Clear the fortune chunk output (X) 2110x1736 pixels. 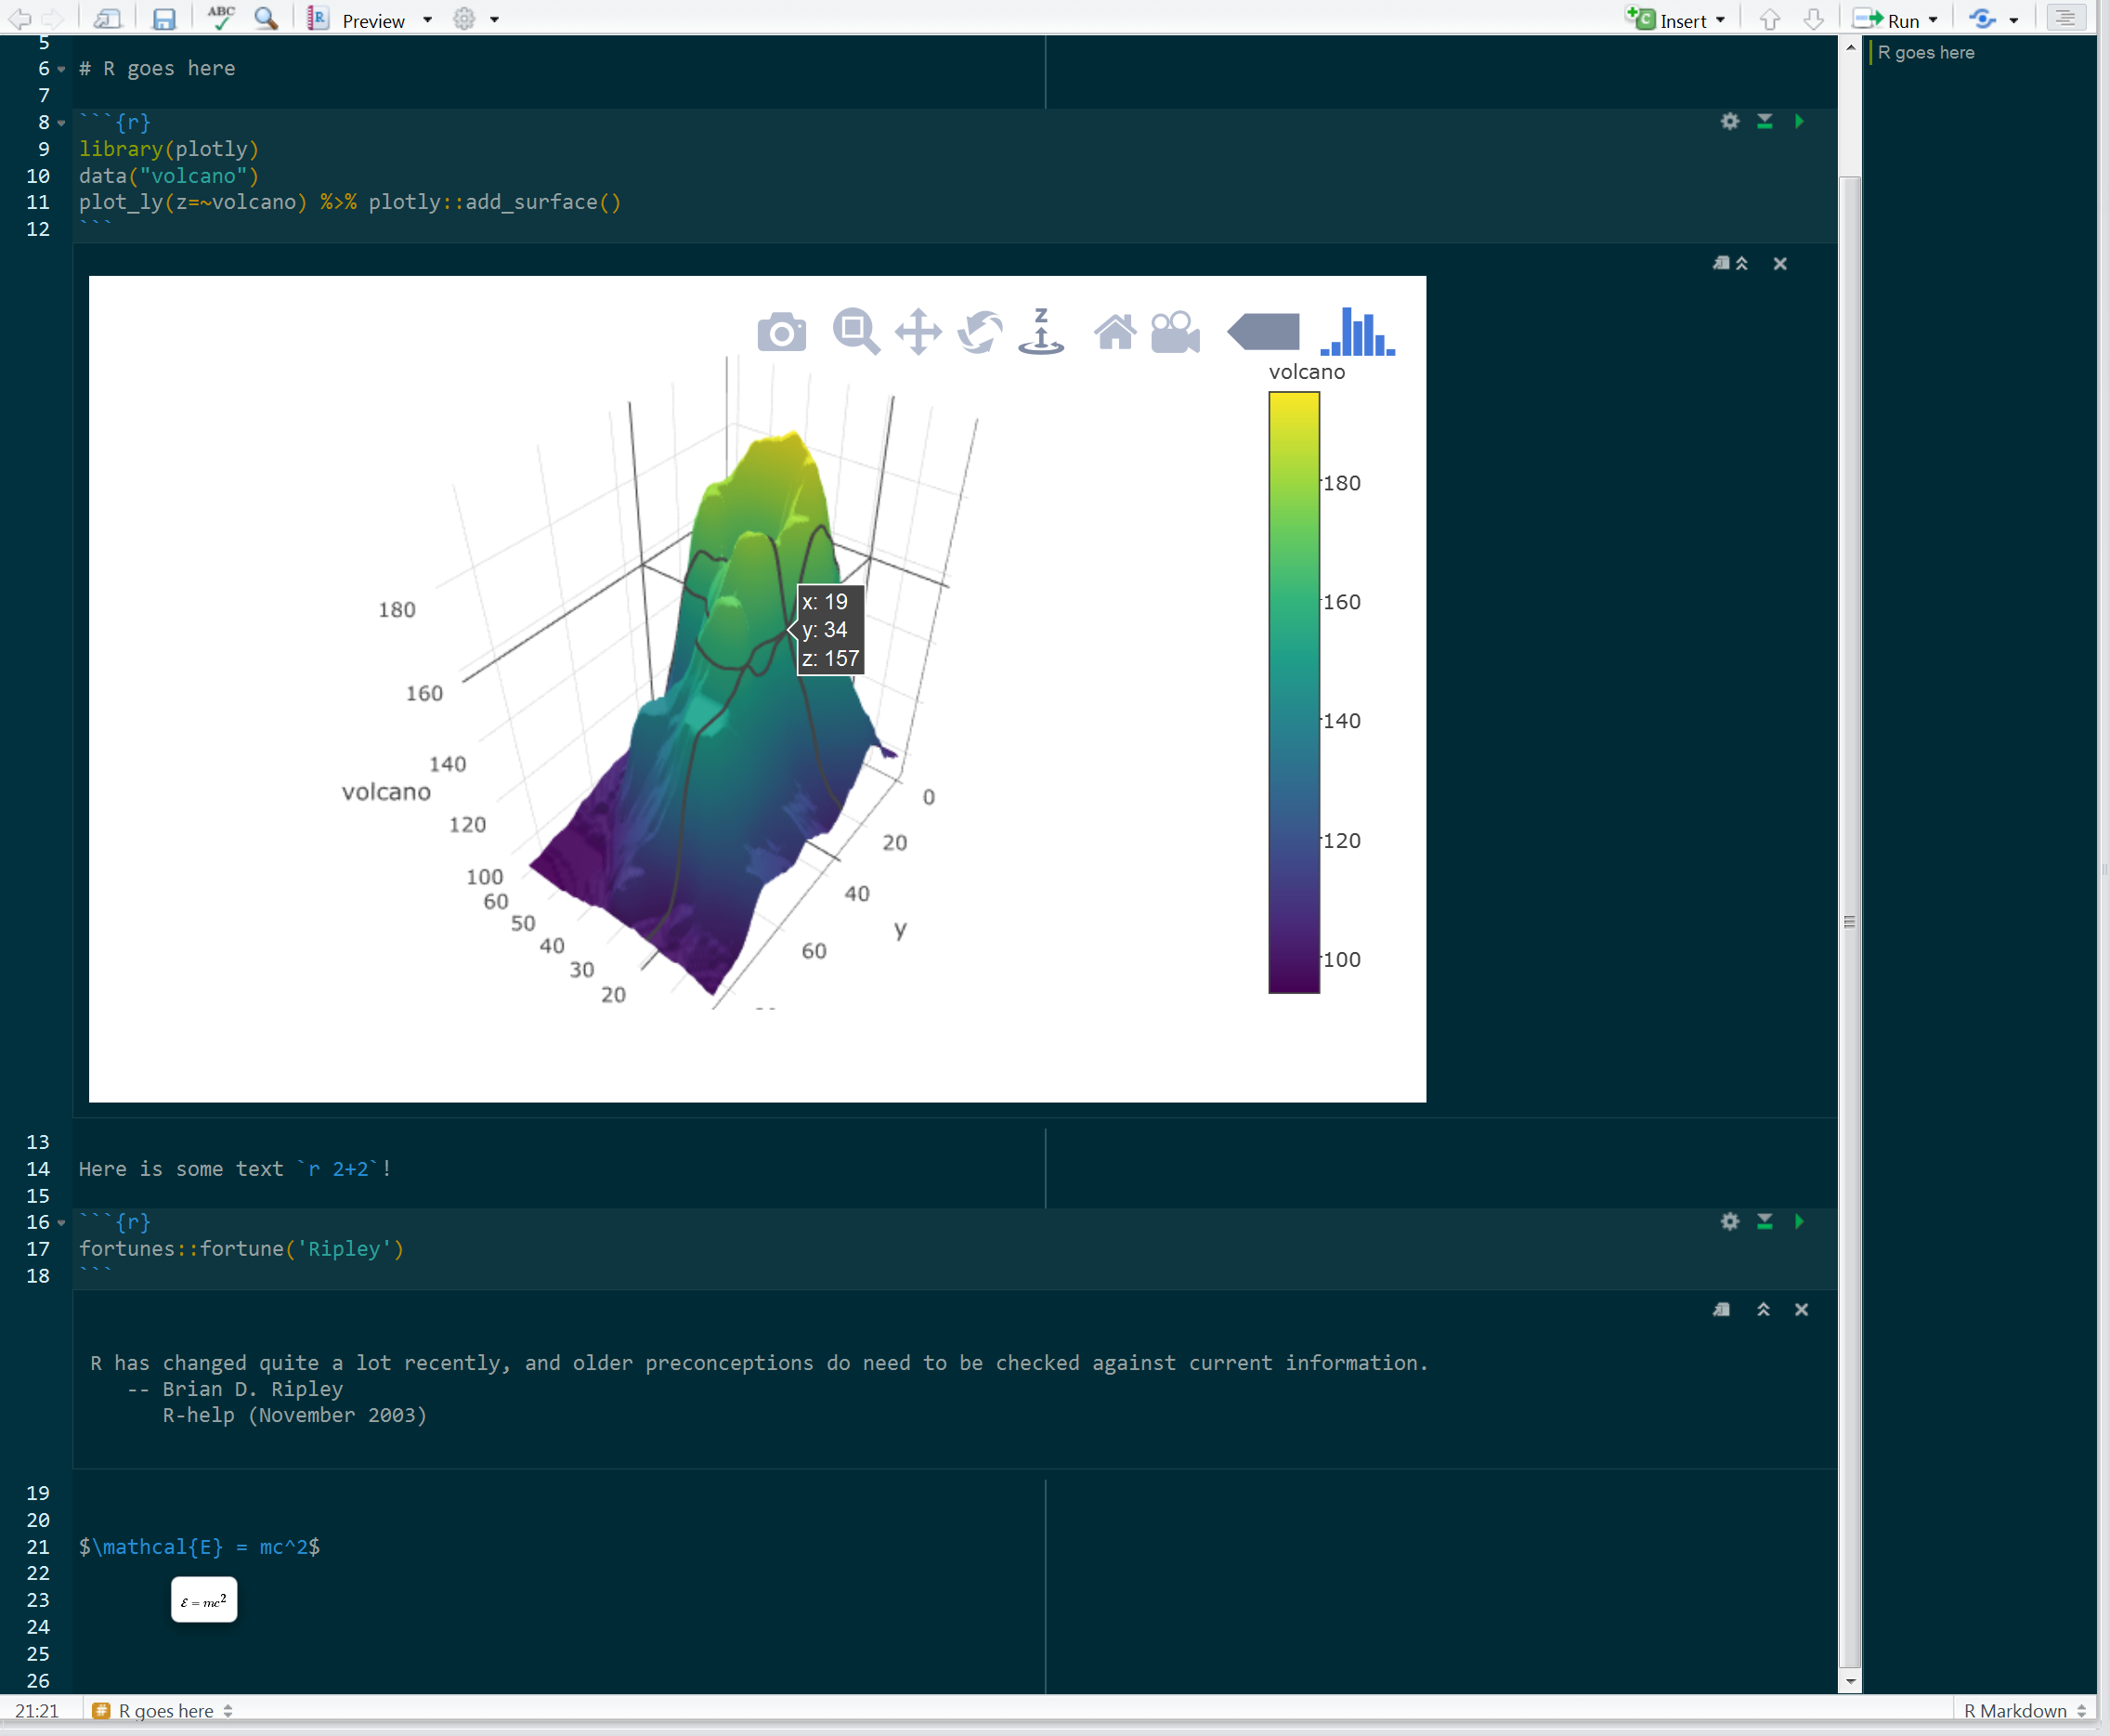pyautogui.click(x=1801, y=1309)
